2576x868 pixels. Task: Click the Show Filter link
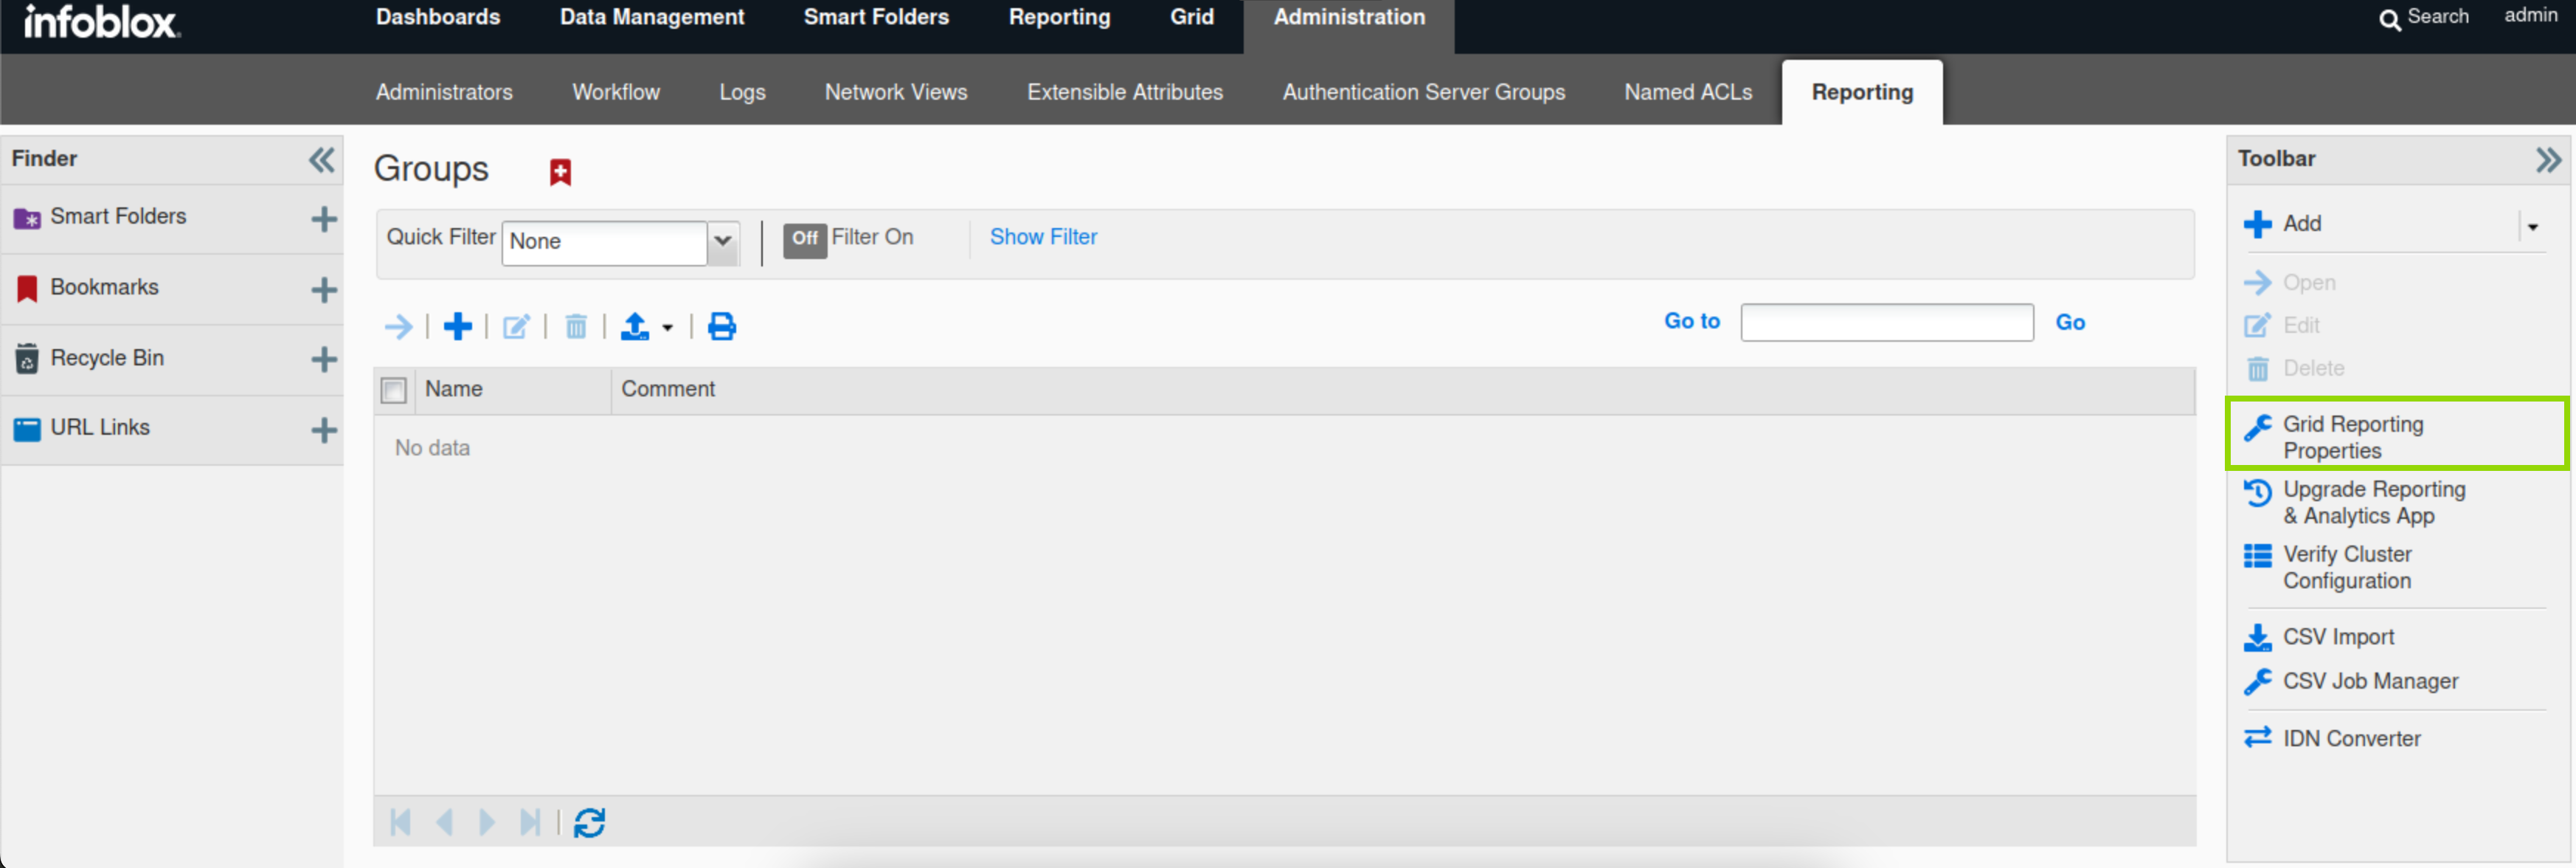(x=1042, y=237)
